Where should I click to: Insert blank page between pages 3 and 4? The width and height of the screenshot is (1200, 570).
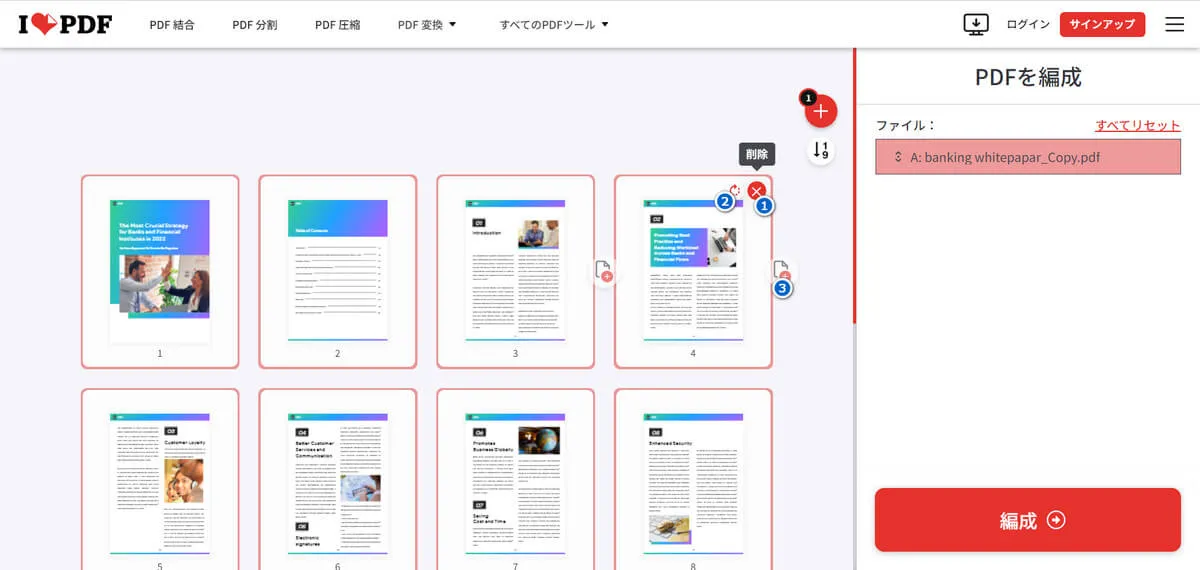[x=603, y=271]
